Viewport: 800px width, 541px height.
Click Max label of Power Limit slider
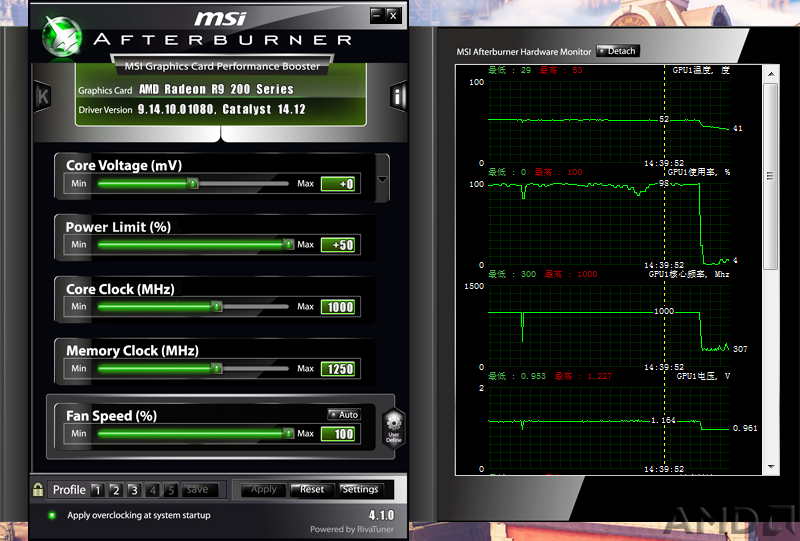[x=306, y=244]
